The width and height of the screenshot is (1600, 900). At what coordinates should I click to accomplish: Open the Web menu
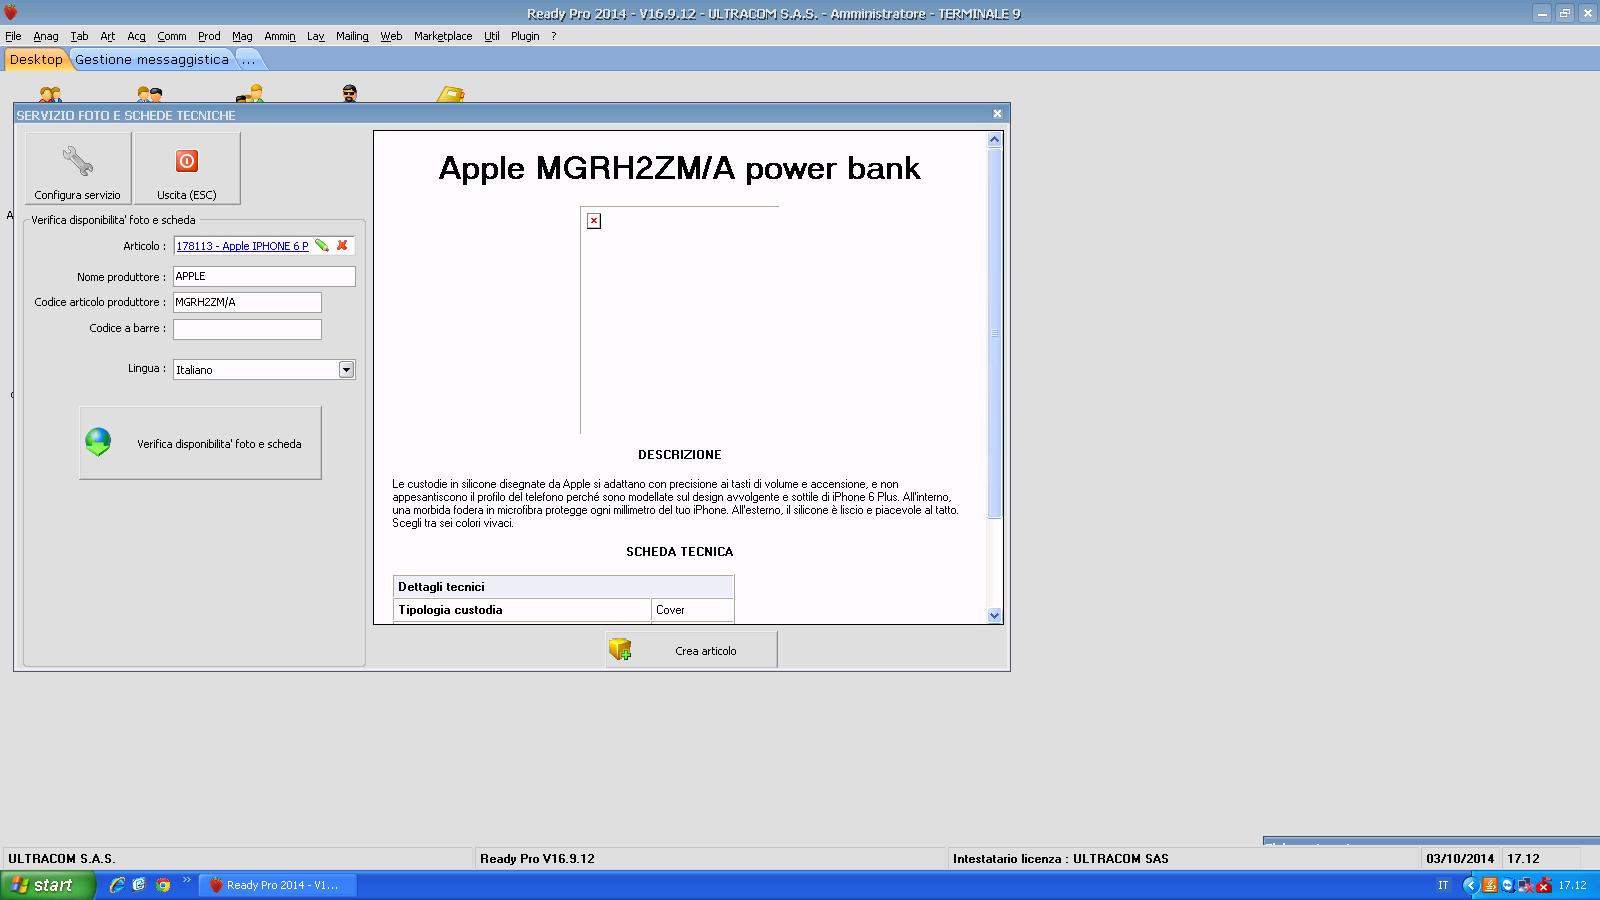coord(391,36)
